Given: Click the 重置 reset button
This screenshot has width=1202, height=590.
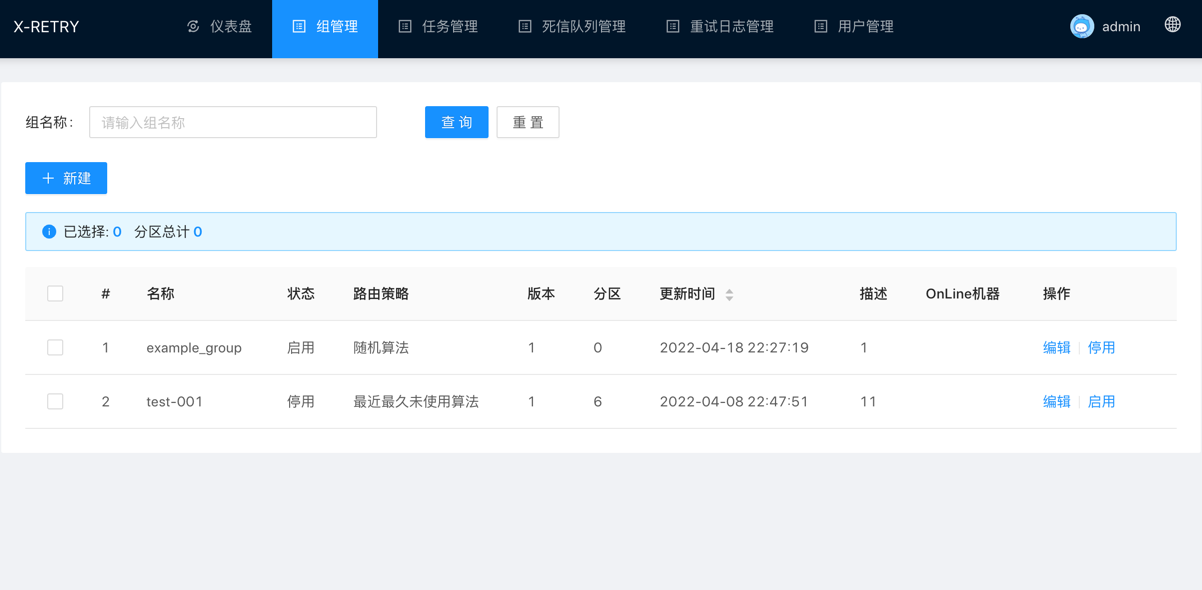Looking at the screenshot, I should [x=528, y=122].
